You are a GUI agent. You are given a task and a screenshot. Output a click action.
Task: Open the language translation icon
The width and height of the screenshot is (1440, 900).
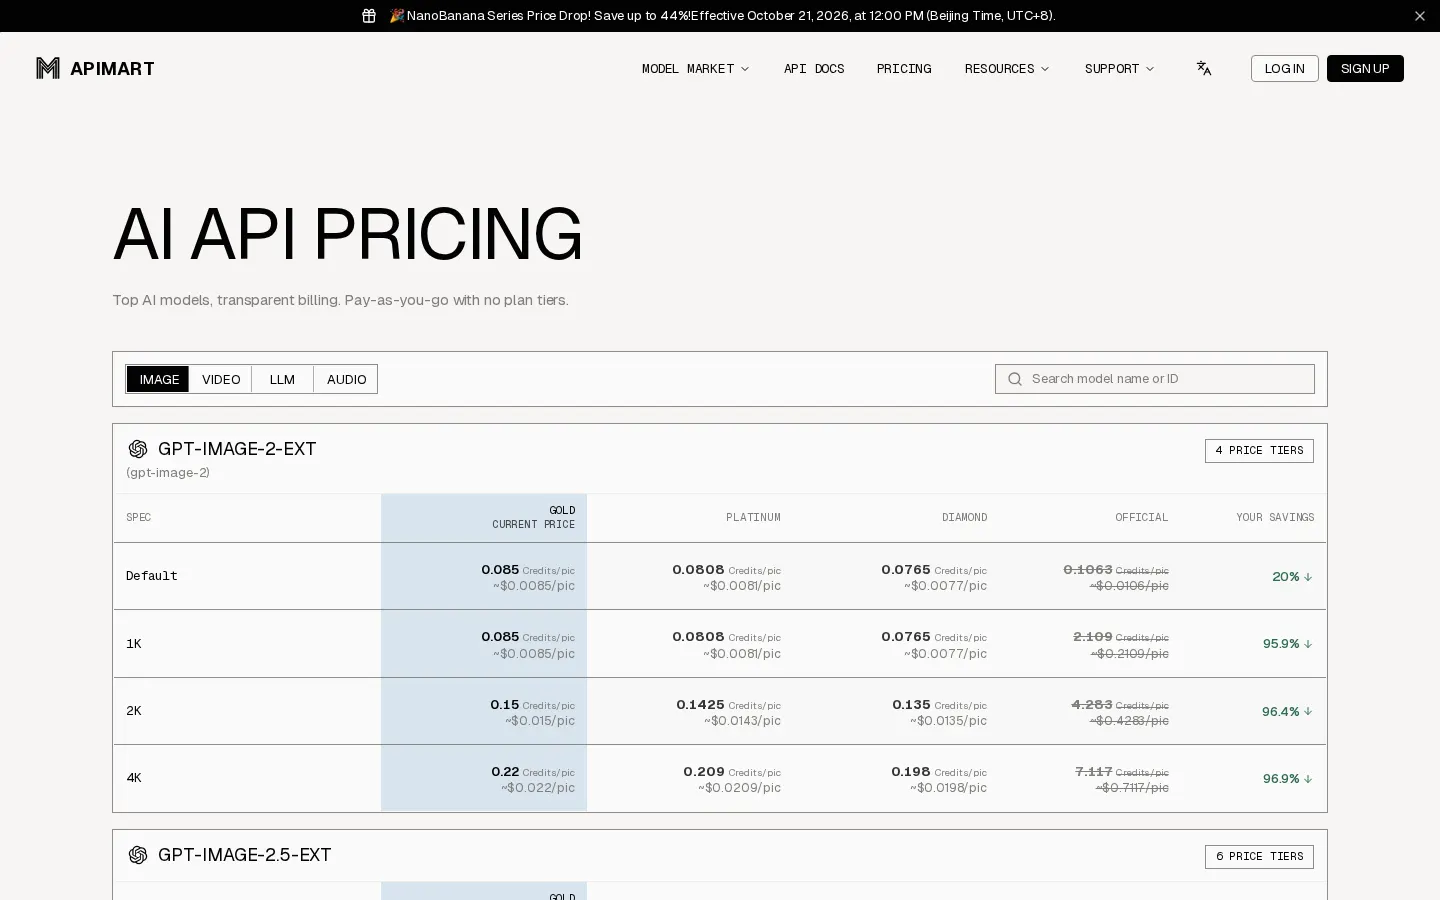coord(1204,68)
